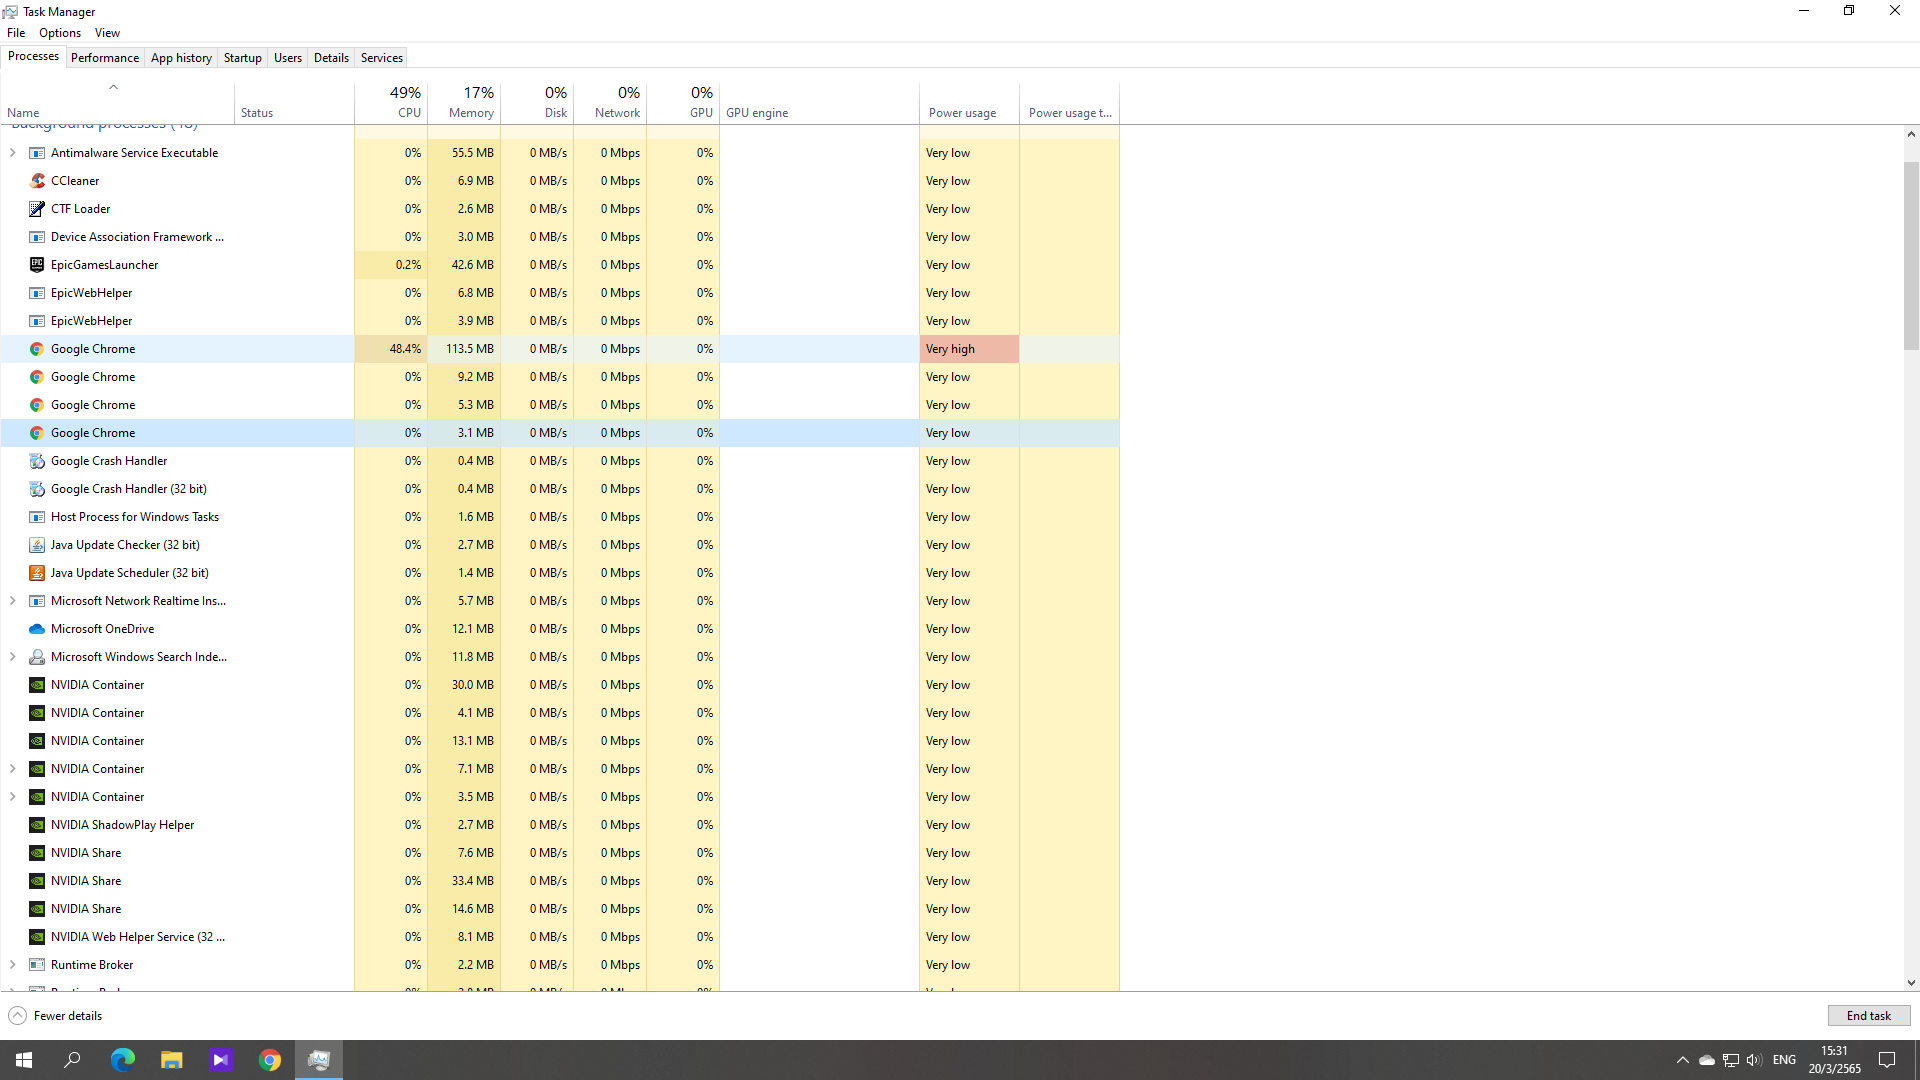Sort by the Name column header
The image size is (1920, 1080).
pyautogui.click(x=117, y=103)
